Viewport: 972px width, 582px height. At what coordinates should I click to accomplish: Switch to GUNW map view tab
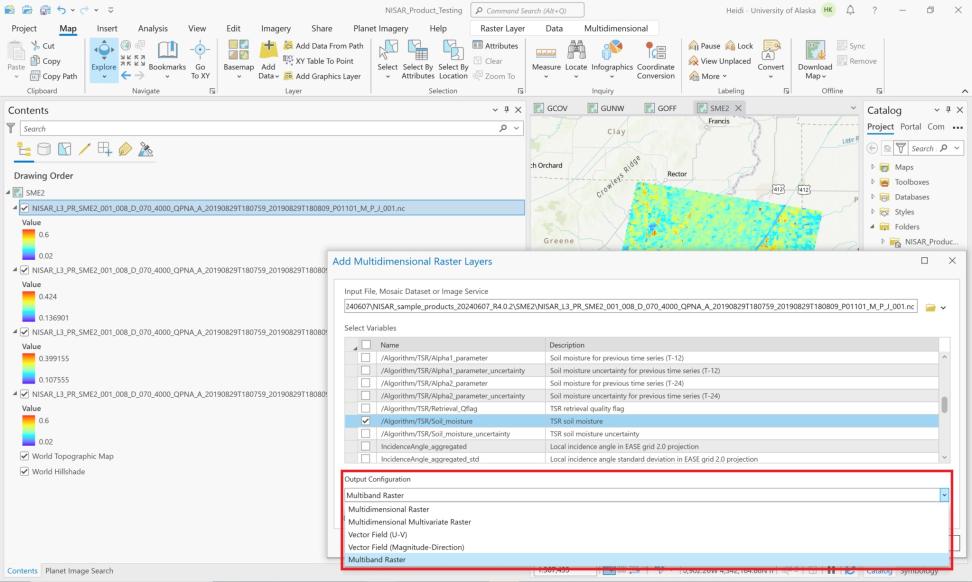606,108
